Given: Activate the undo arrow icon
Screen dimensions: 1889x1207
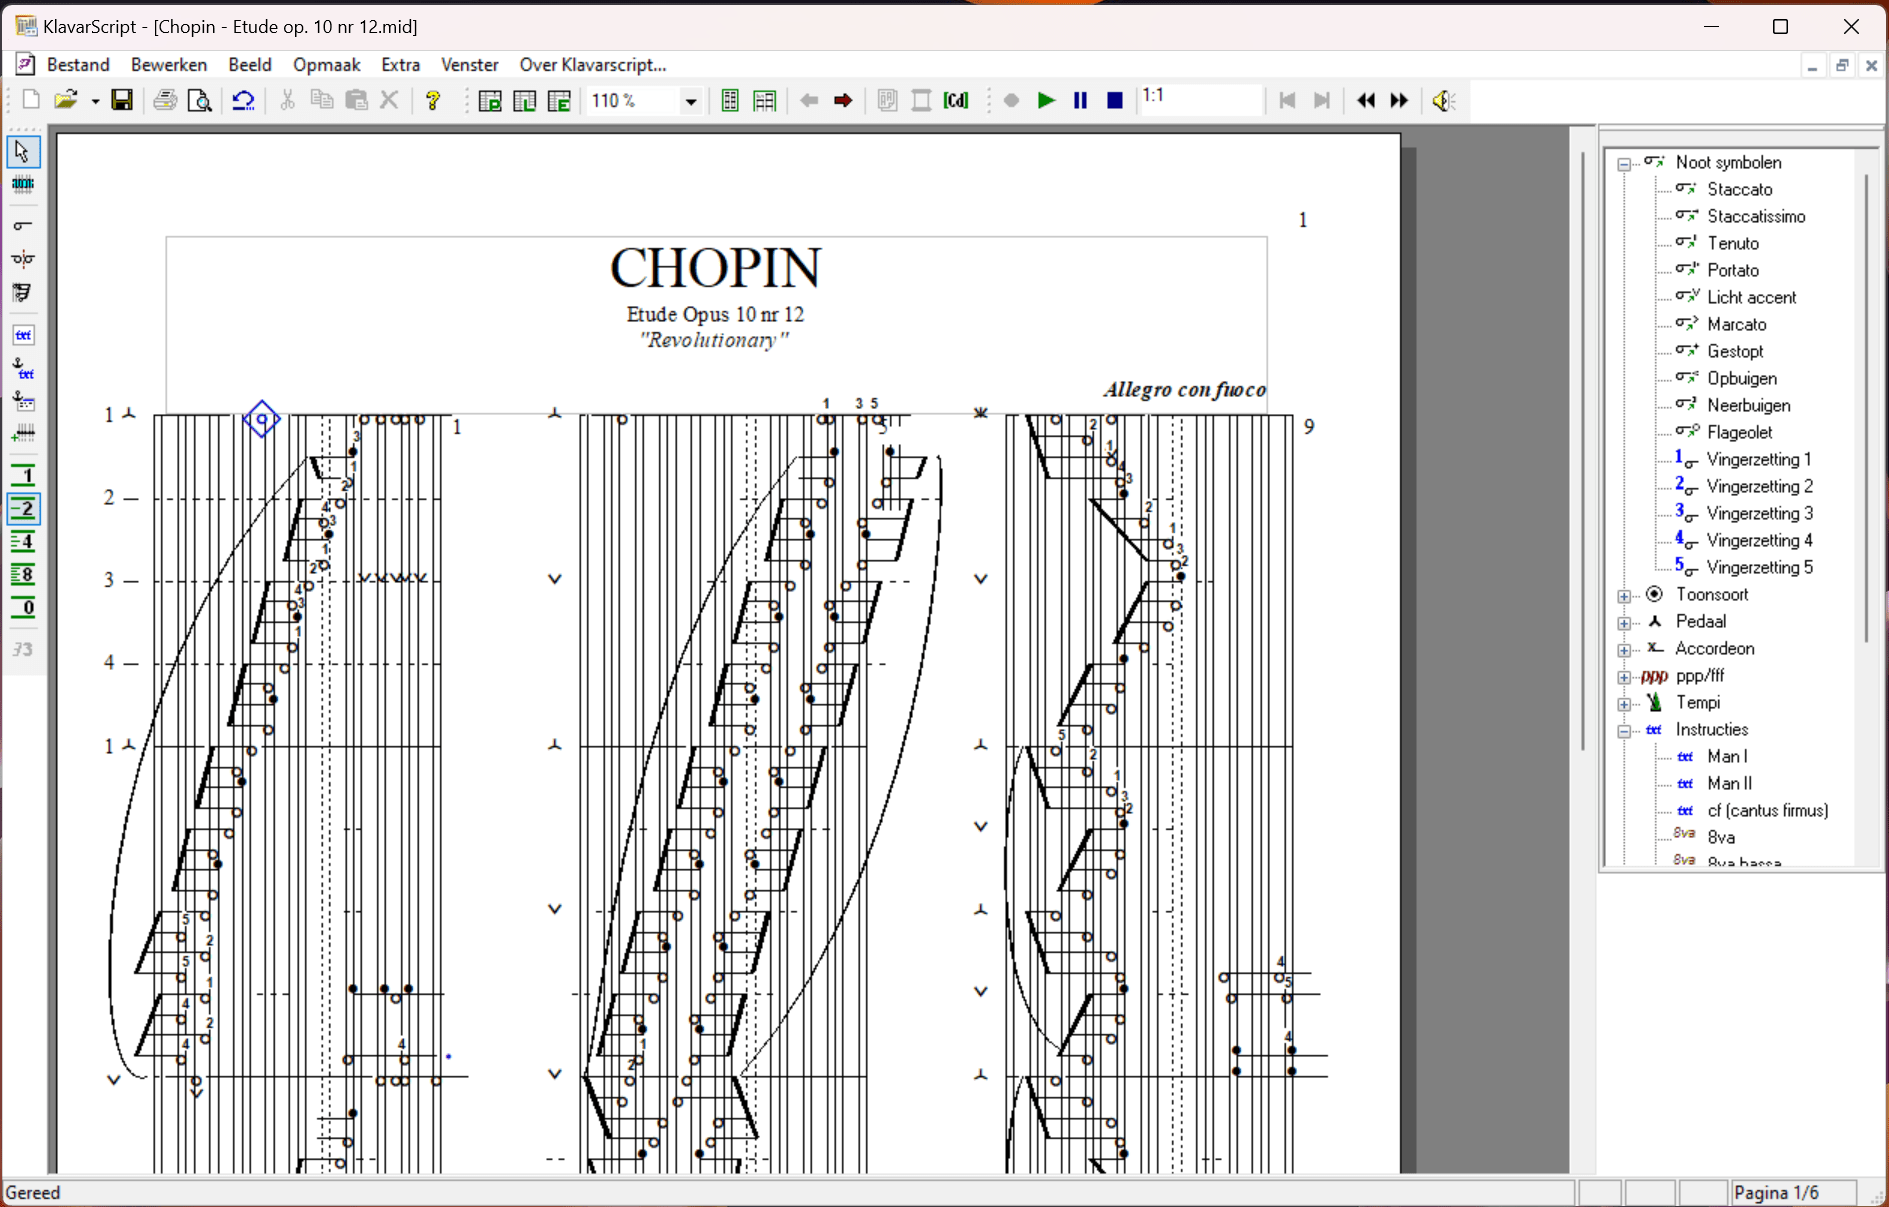Looking at the screenshot, I should point(243,100).
